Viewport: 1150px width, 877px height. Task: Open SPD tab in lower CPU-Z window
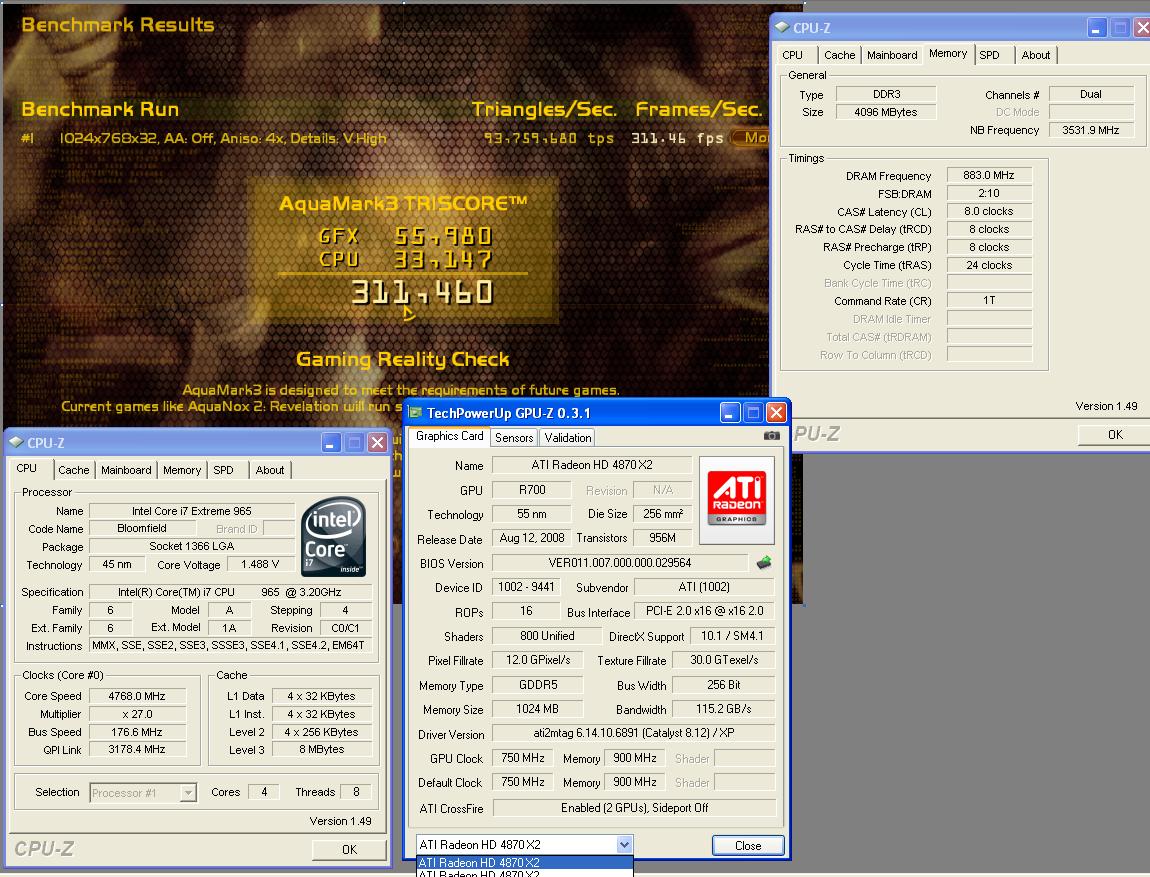pyautogui.click(x=224, y=470)
